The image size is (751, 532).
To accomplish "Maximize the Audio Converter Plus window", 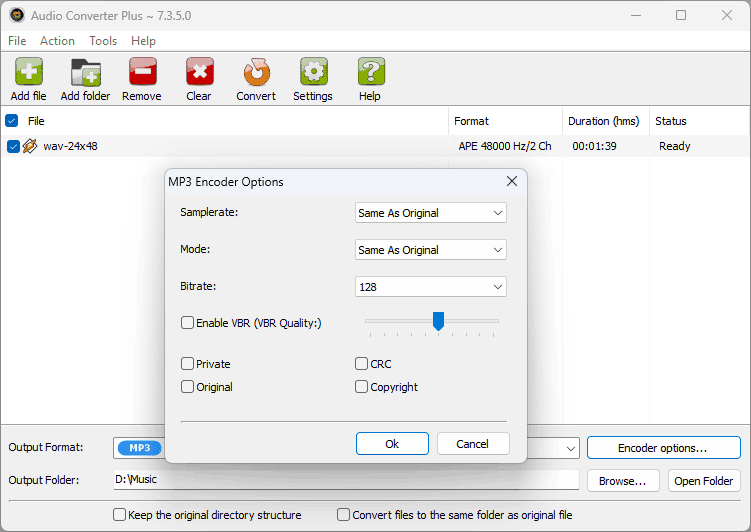I will pos(681,15).
